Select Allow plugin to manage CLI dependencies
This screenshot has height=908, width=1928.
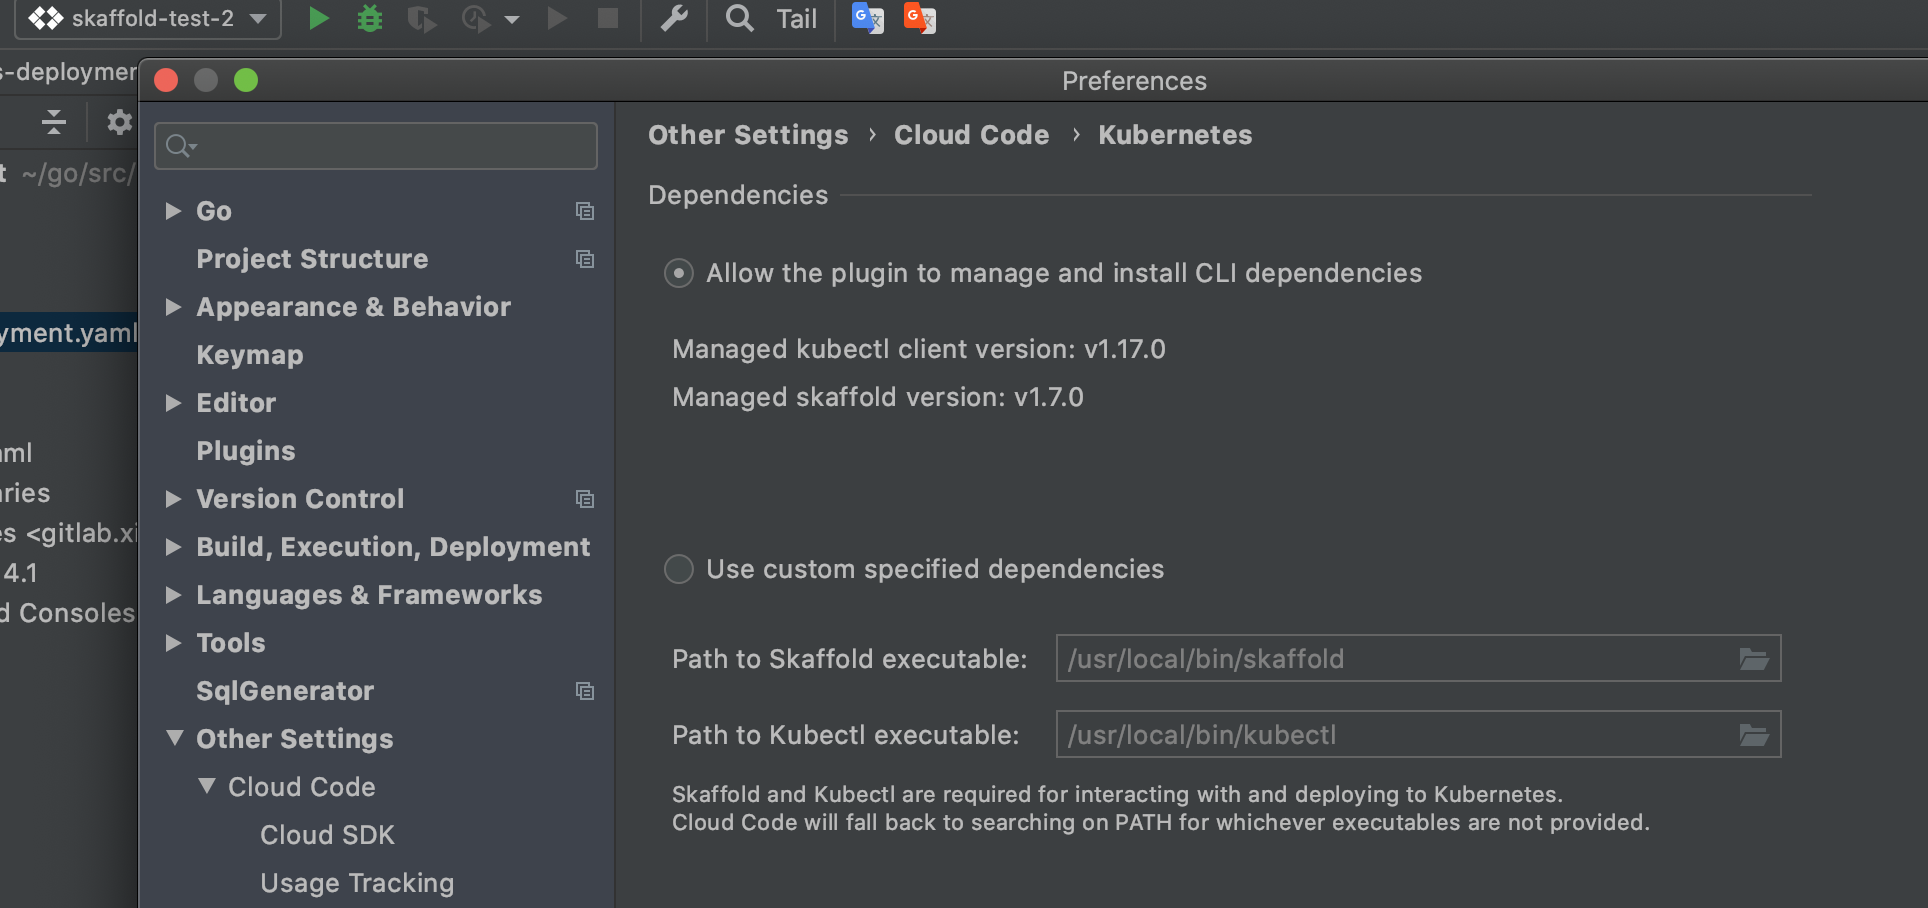(x=679, y=273)
